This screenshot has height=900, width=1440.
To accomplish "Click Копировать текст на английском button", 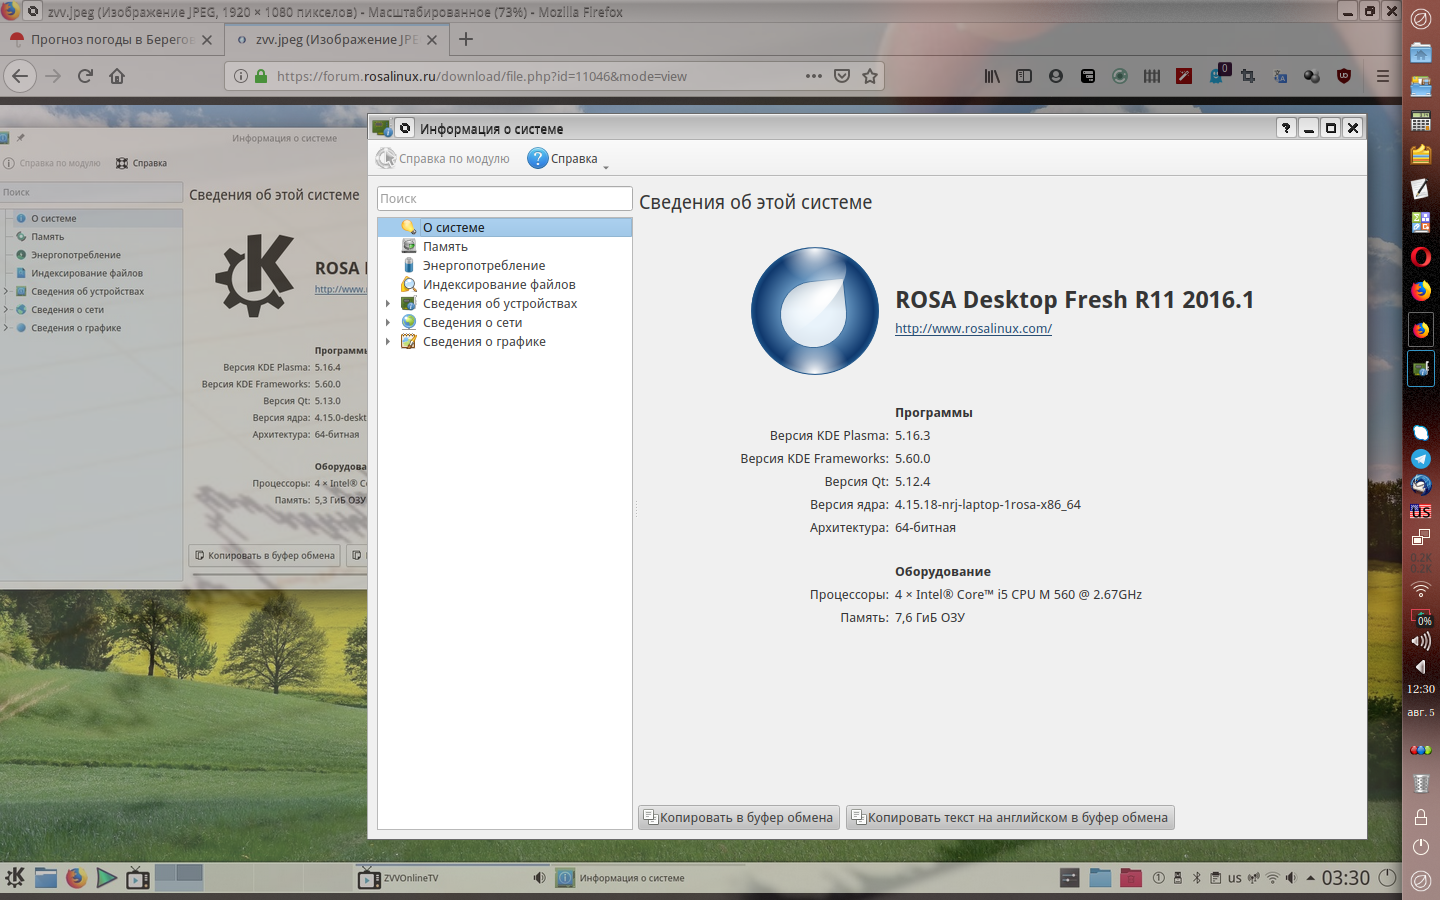I will (1010, 817).
